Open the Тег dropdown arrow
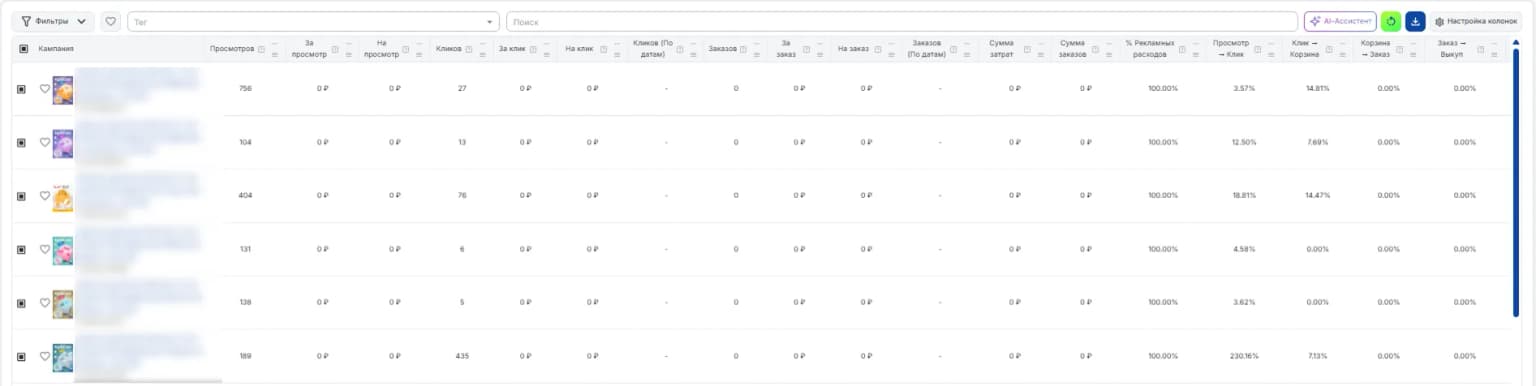This screenshot has height=386, width=1536. [490, 22]
